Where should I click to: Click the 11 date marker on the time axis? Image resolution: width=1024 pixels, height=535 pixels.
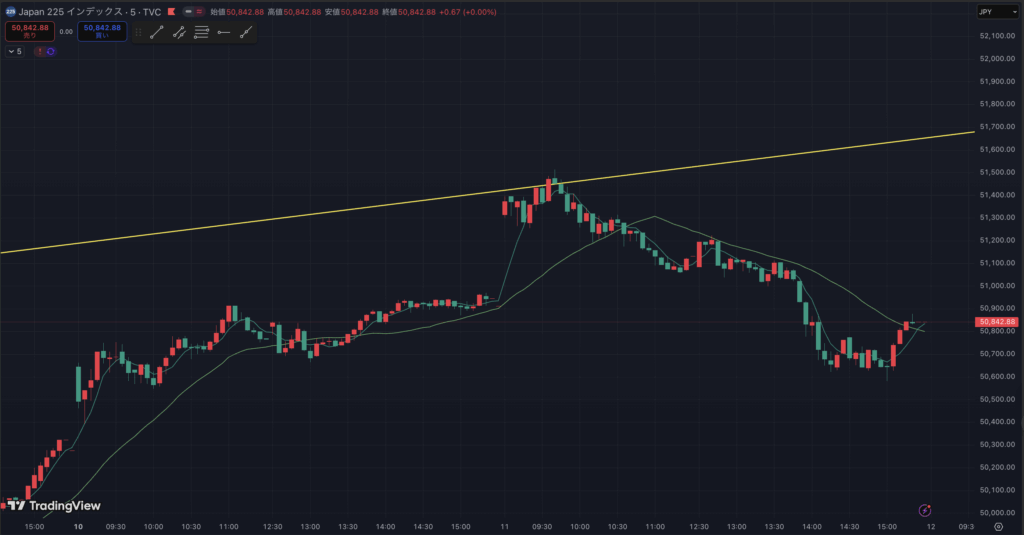[x=505, y=526]
